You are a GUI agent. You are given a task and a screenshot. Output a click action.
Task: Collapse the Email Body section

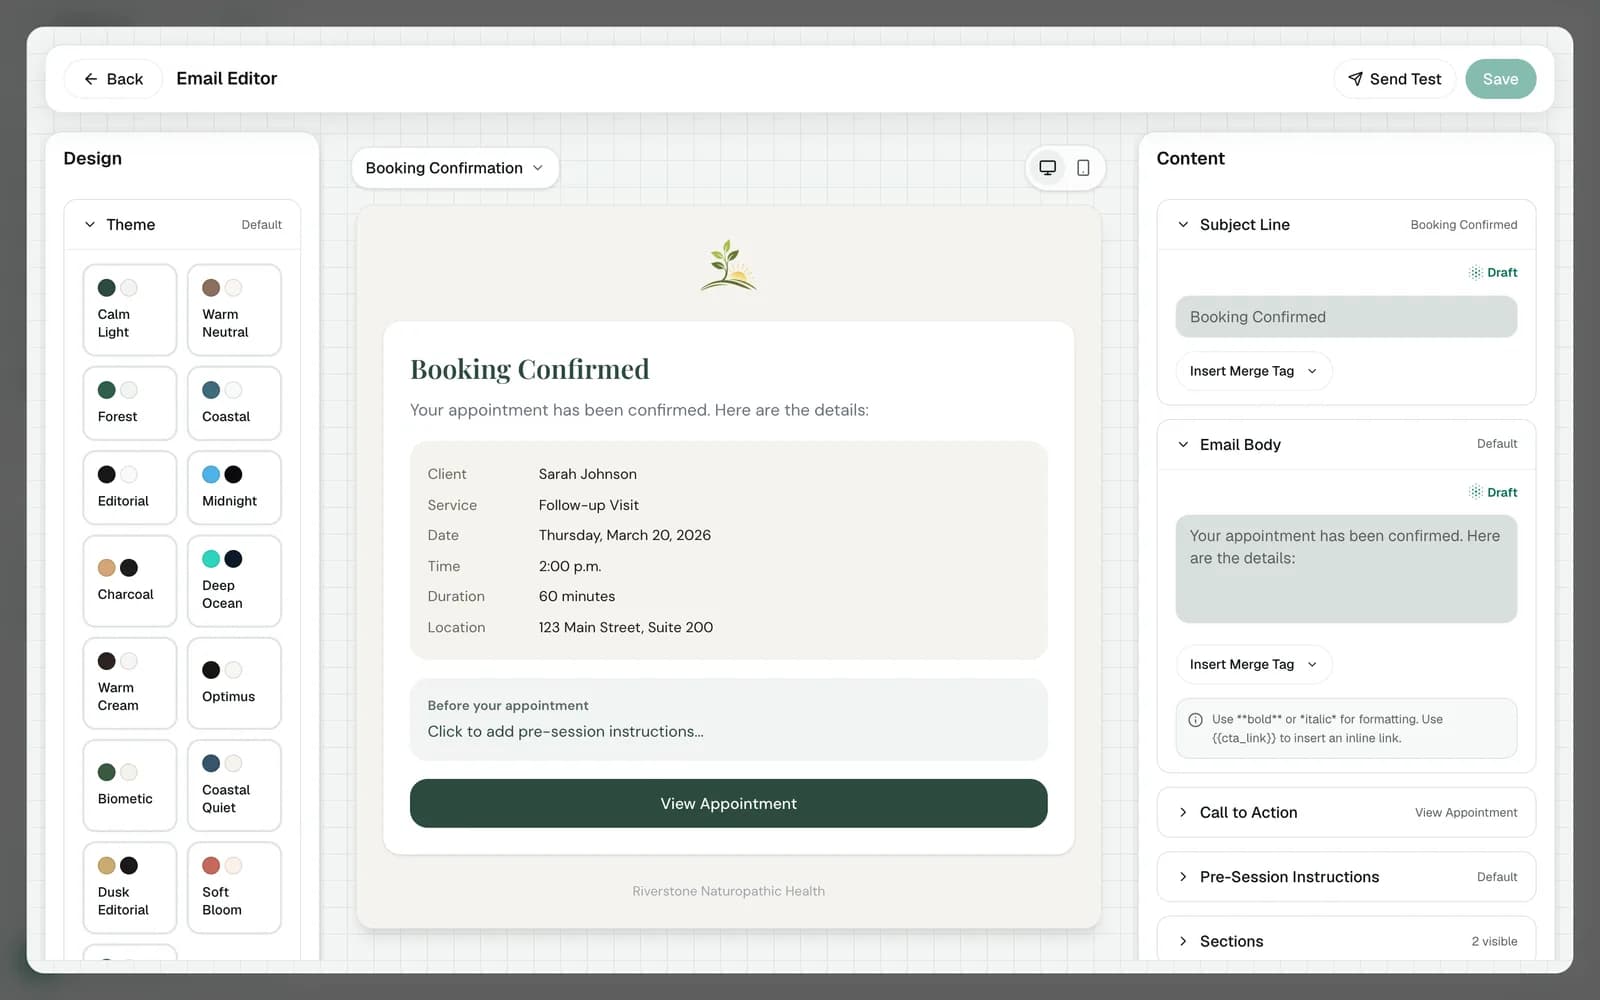click(x=1183, y=444)
